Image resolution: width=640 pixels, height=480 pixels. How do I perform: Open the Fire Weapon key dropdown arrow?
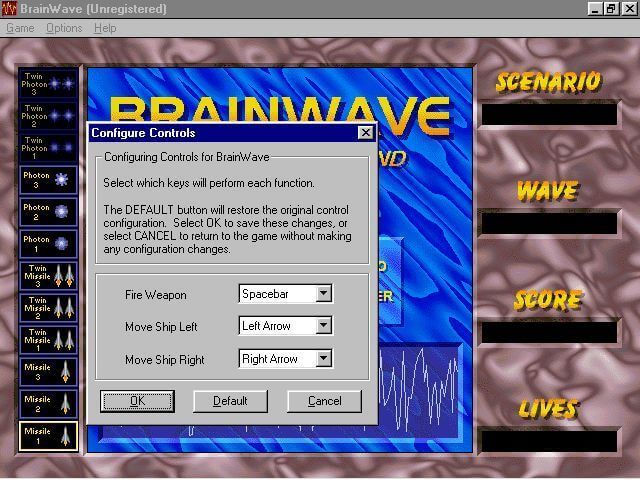[x=323, y=293]
